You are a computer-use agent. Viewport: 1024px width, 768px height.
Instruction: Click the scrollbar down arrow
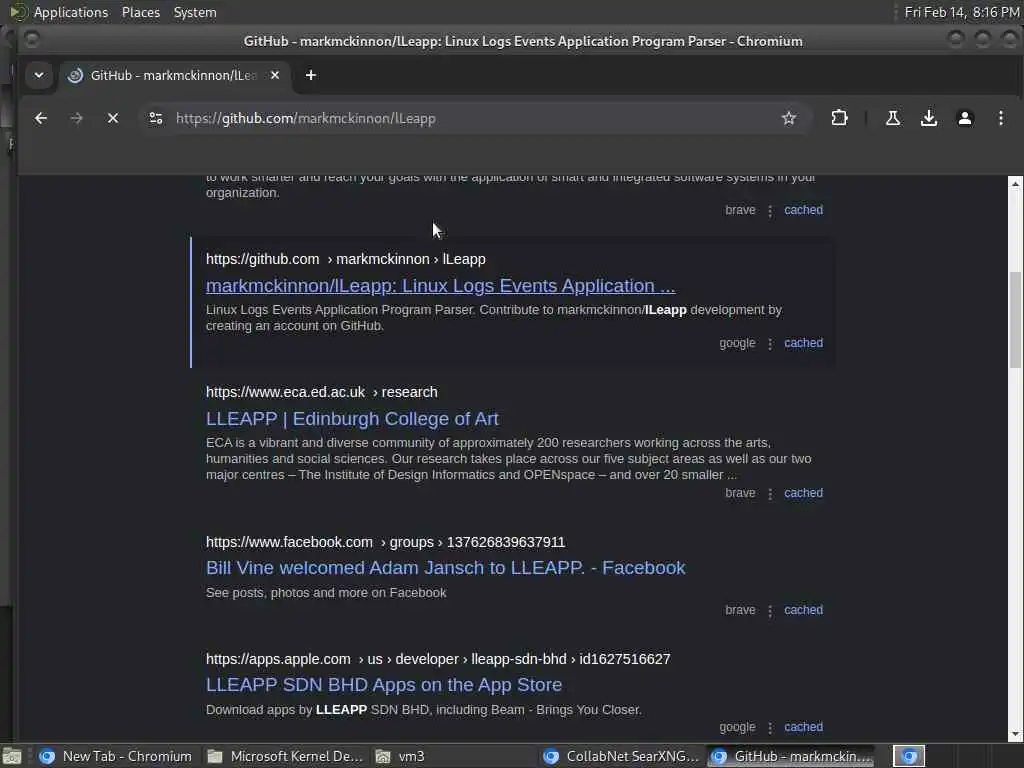1015,735
